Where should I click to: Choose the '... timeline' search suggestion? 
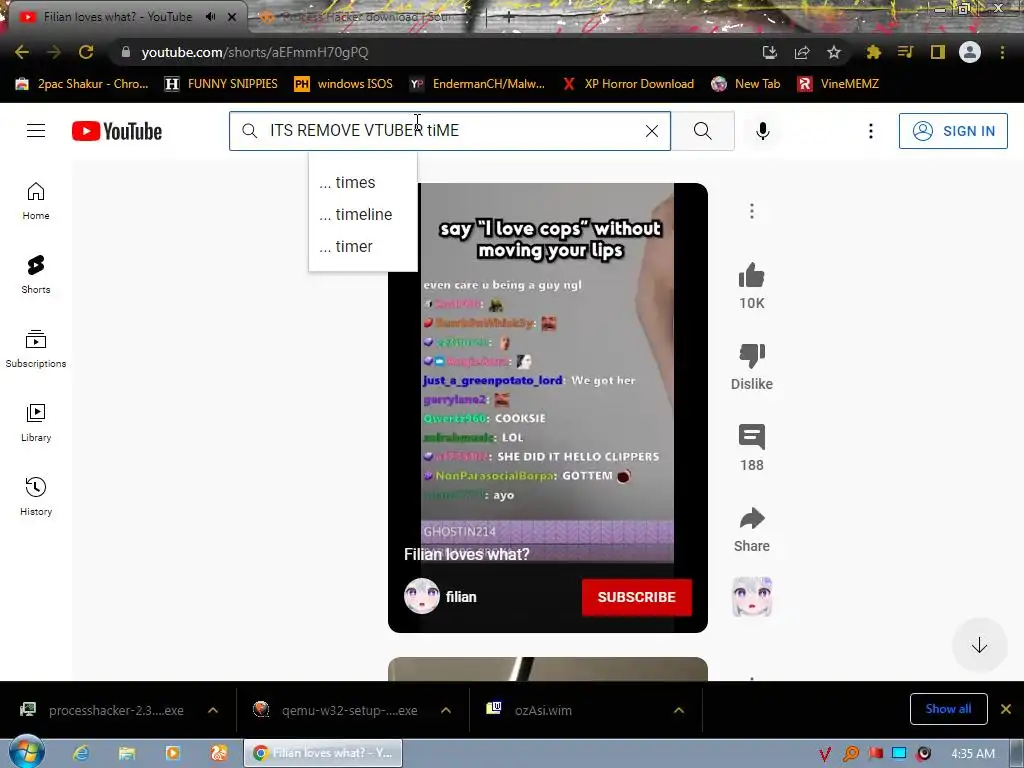click(x=363, y=214)
